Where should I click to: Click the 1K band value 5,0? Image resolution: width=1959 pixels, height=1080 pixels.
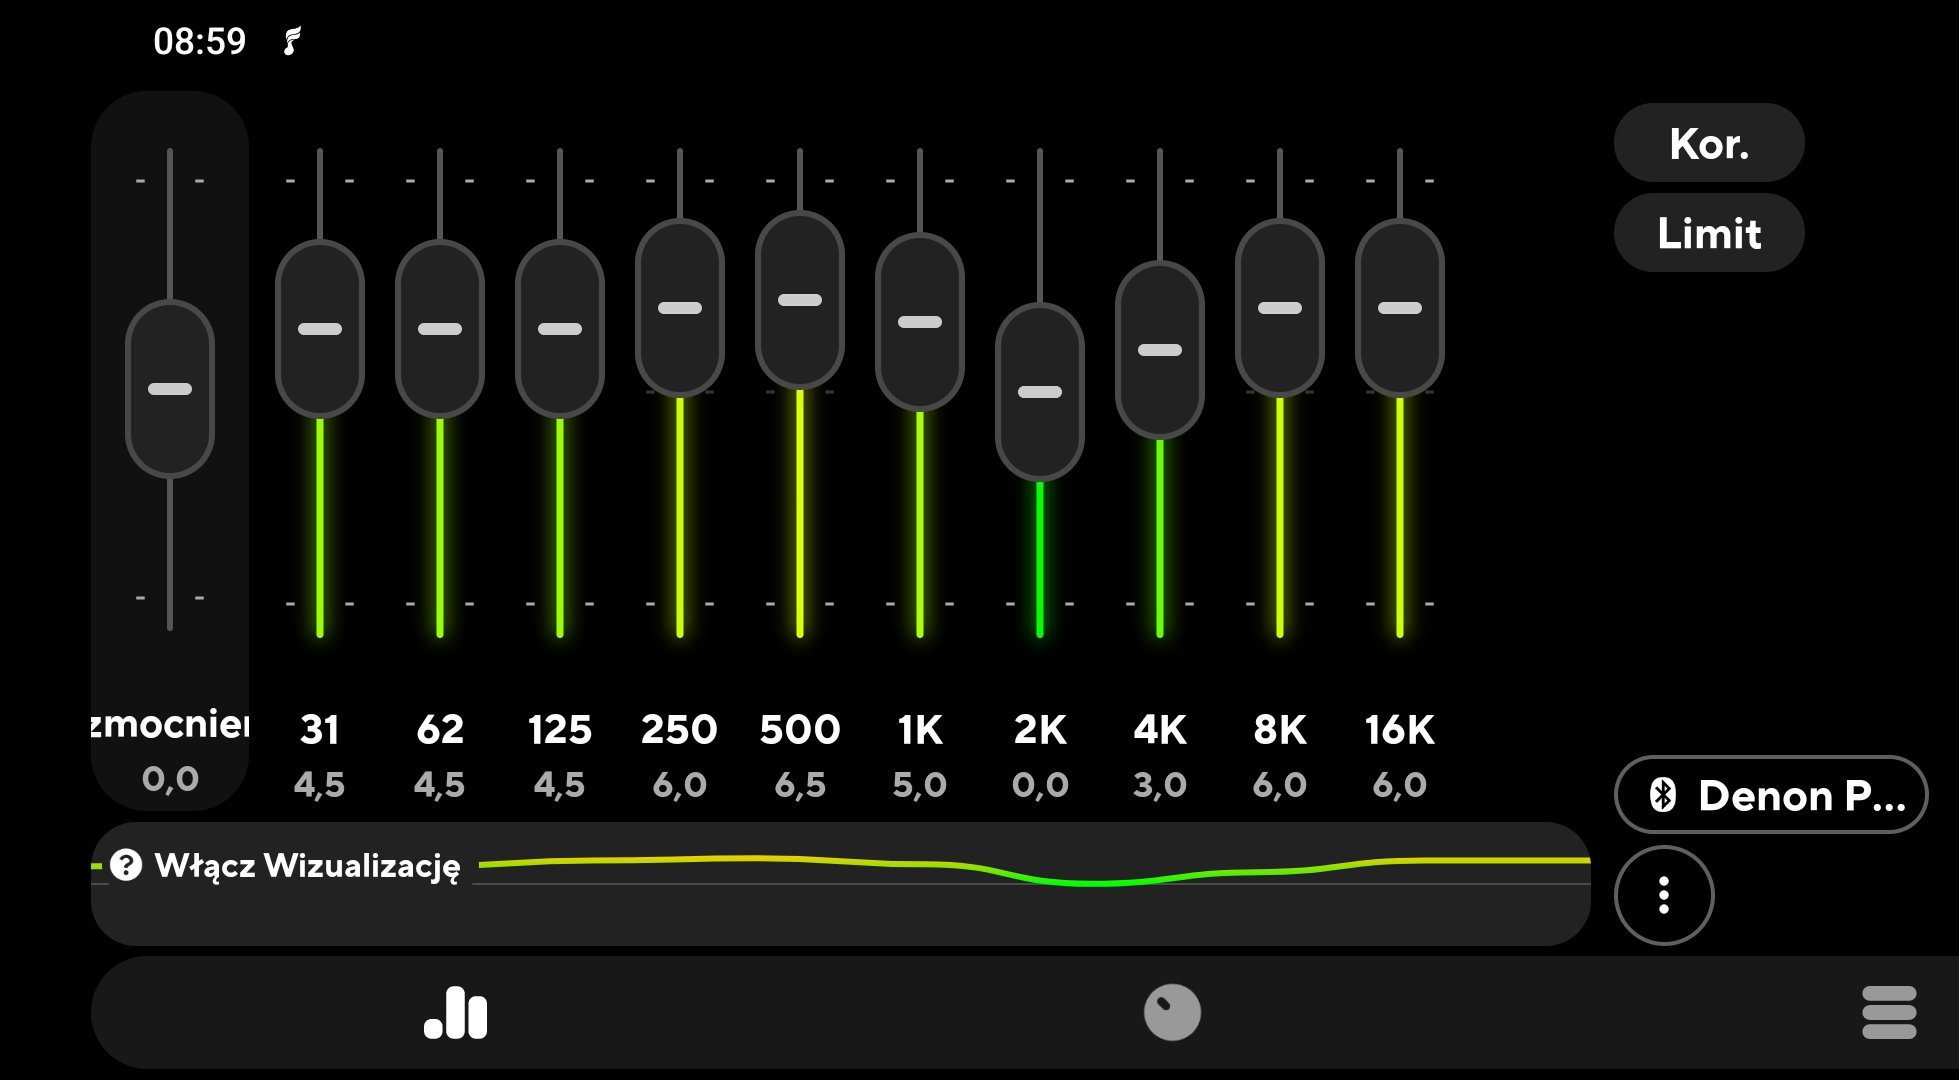tap(920, 785)
